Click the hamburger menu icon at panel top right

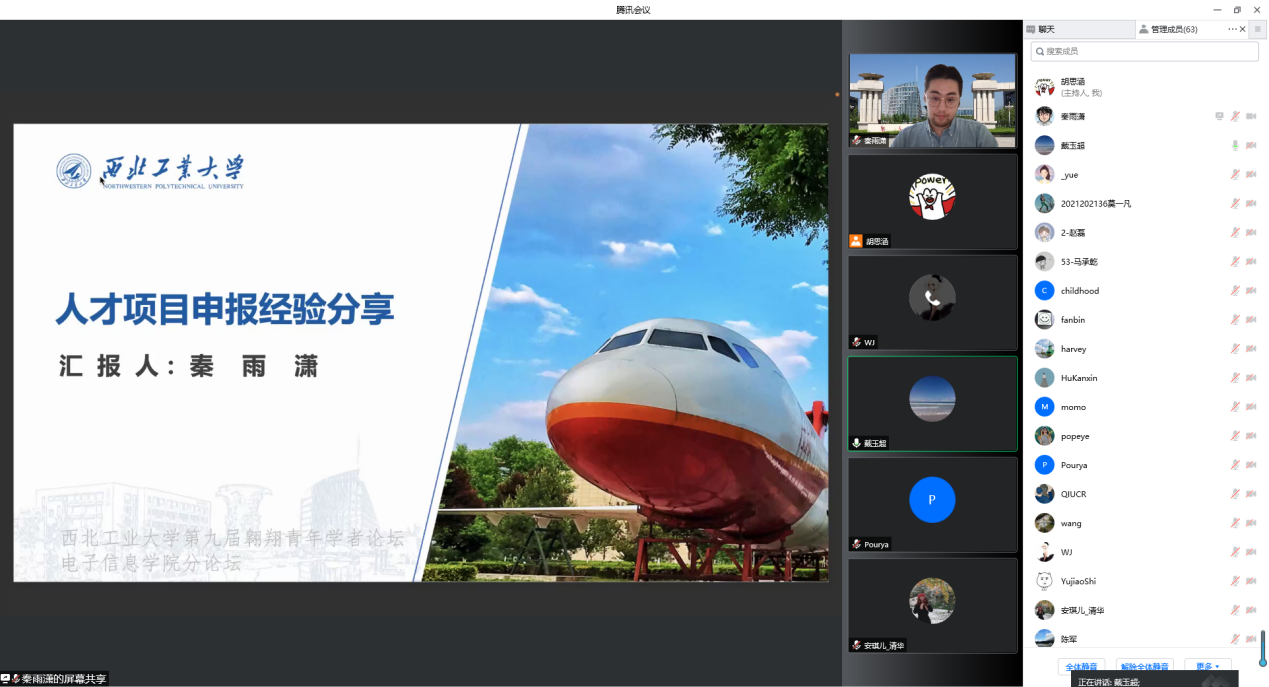click(x=1258, y=29)
